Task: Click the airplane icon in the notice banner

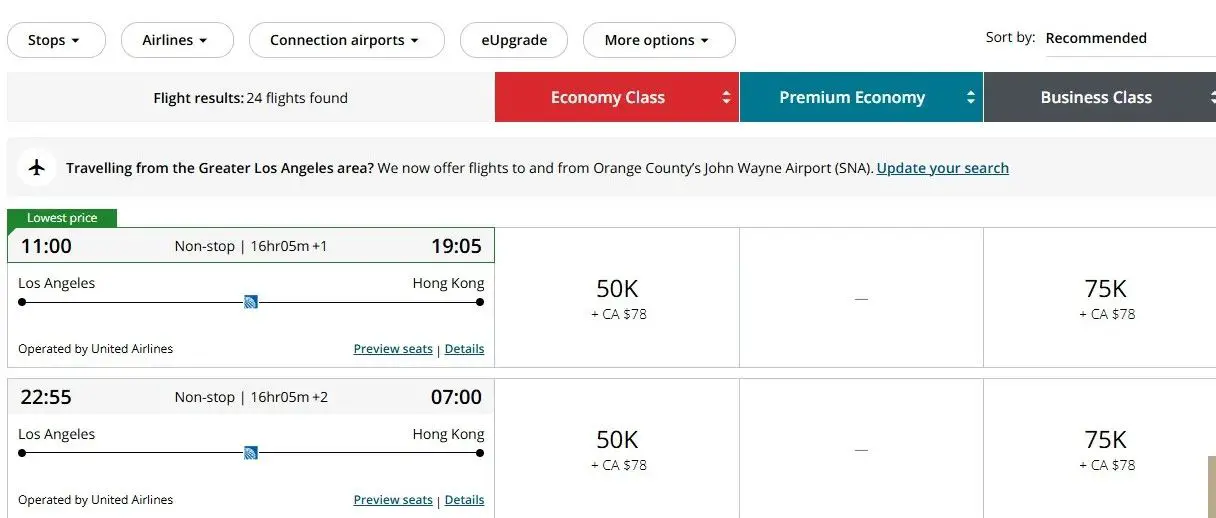Action: coord(38,167)
